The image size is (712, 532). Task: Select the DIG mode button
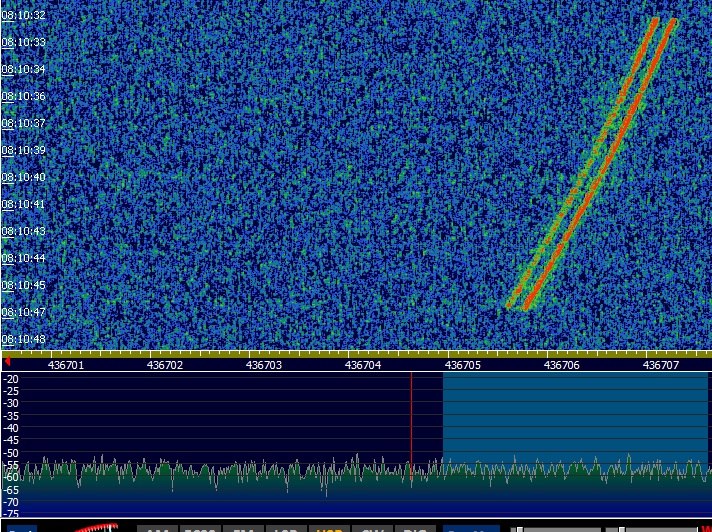coord(413,529)
